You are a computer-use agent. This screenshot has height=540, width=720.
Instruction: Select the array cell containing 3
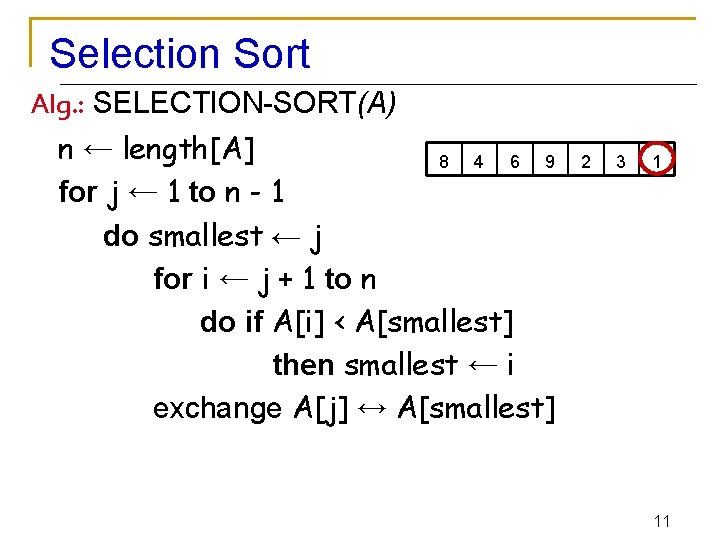coord(621,160)
